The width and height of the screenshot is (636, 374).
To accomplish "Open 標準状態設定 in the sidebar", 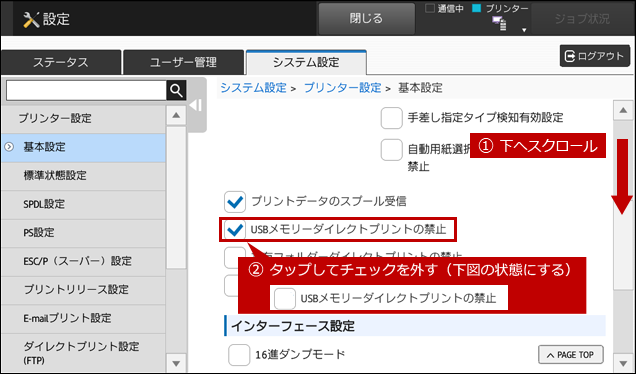I will (83, 176).
